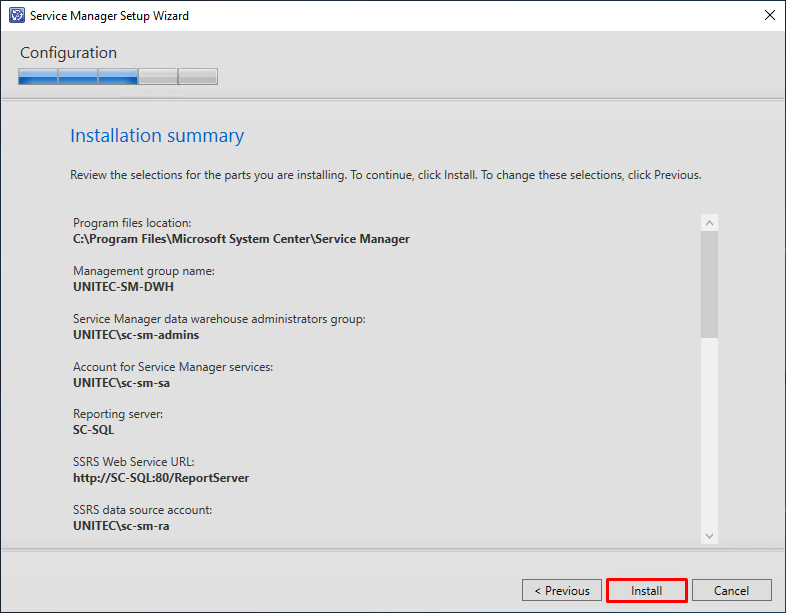Select the program files location path text
Screen dimensions: 786x613
click(x=241, y=239)
